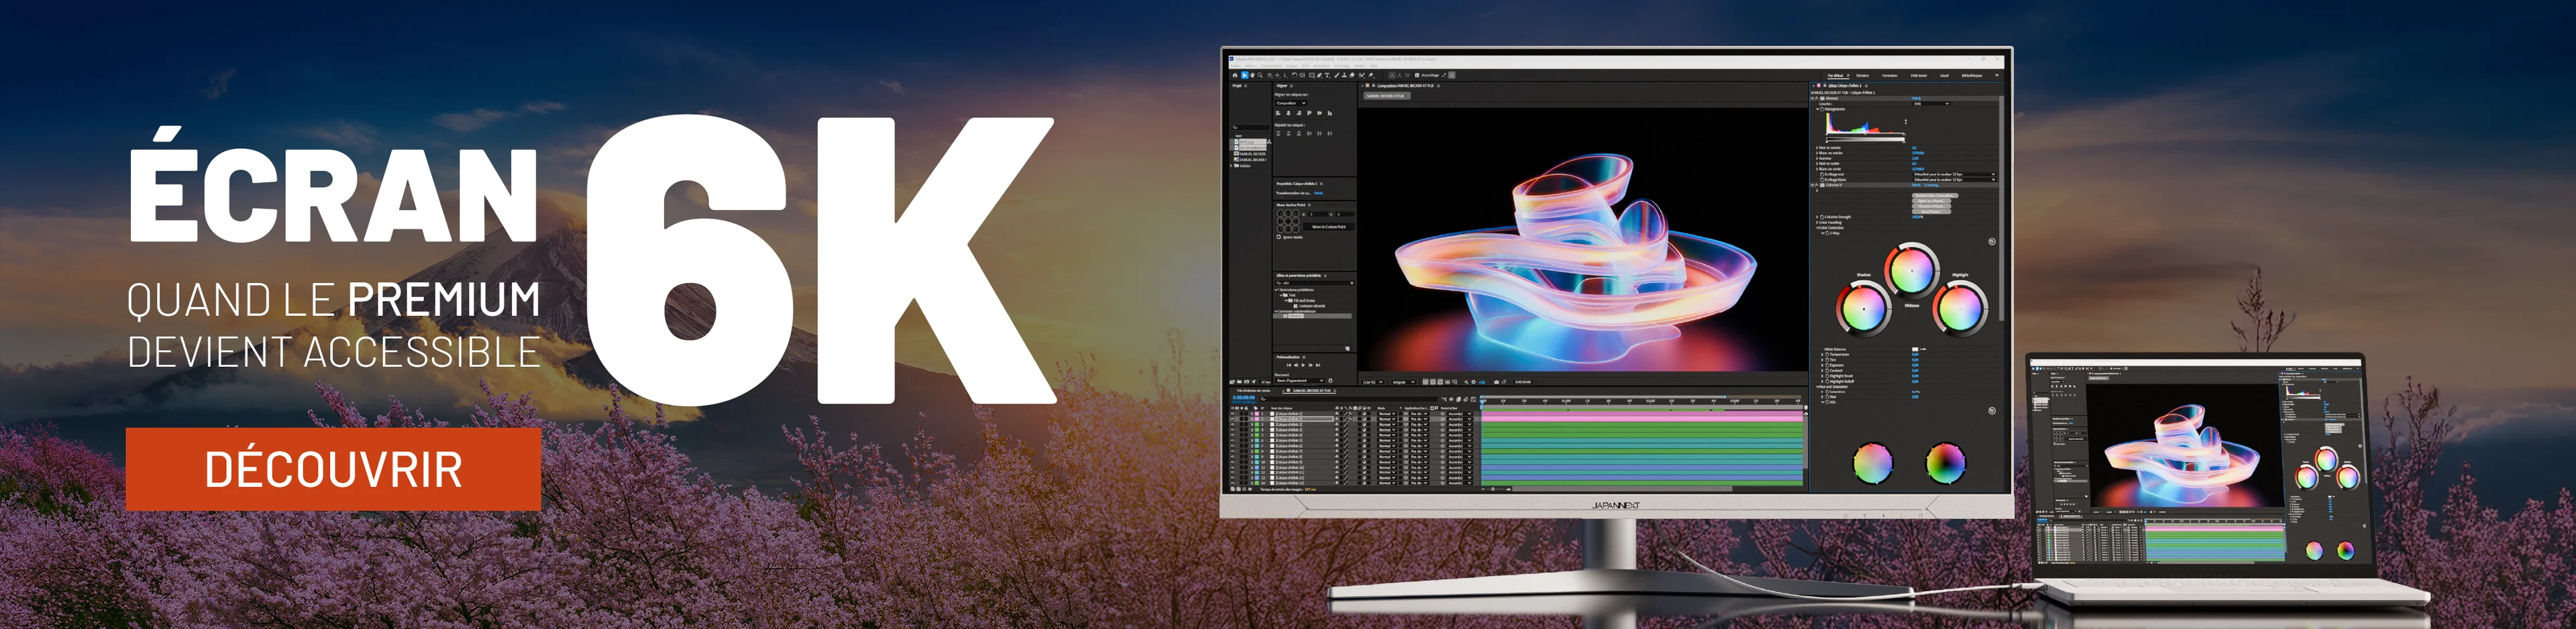Screen dimensions: 2576x629
Task: Select the Rotation tool in the toolbar
Action: pos(1294,75)
